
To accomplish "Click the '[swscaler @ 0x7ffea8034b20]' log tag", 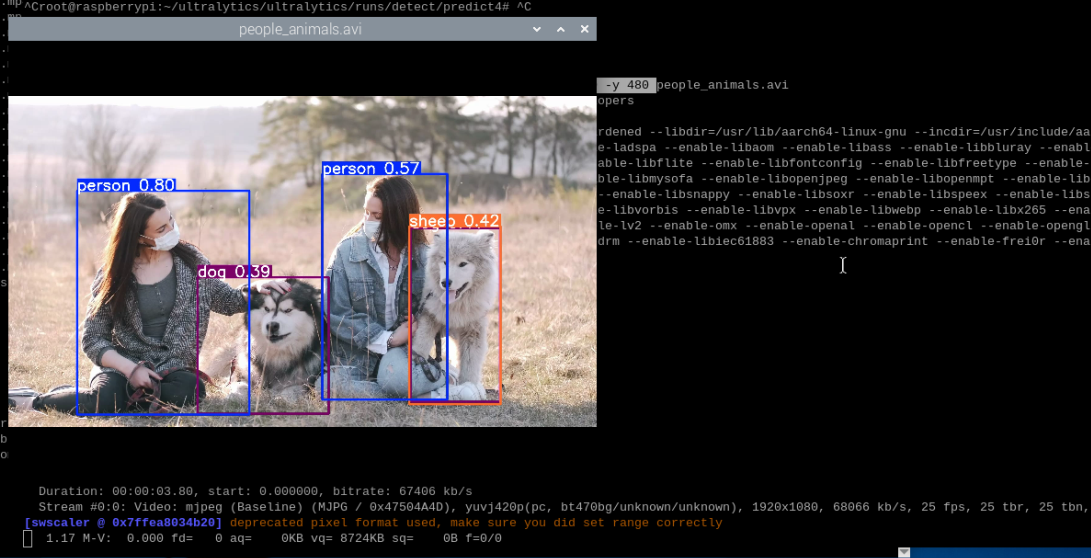I will [x=123, y=523].
